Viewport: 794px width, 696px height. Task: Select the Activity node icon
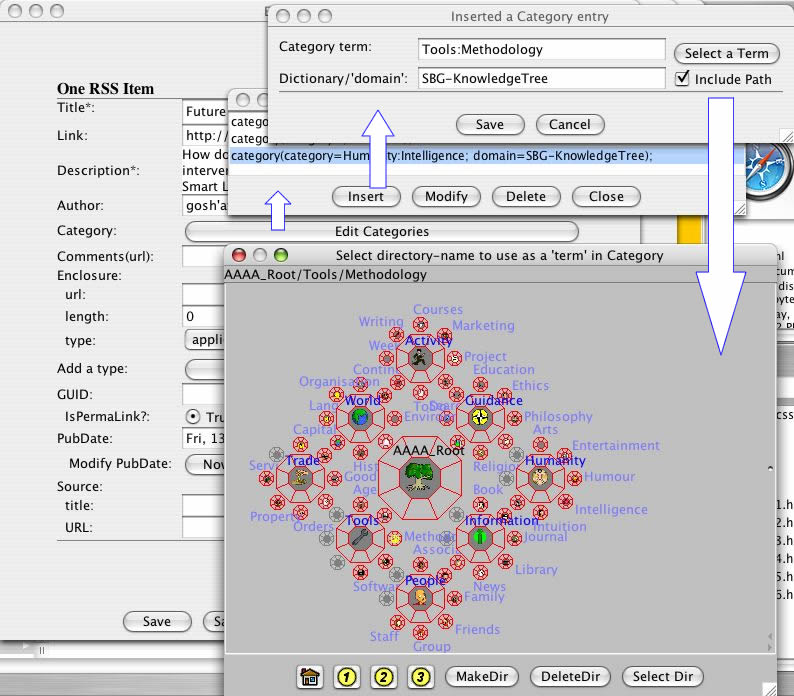421,357
